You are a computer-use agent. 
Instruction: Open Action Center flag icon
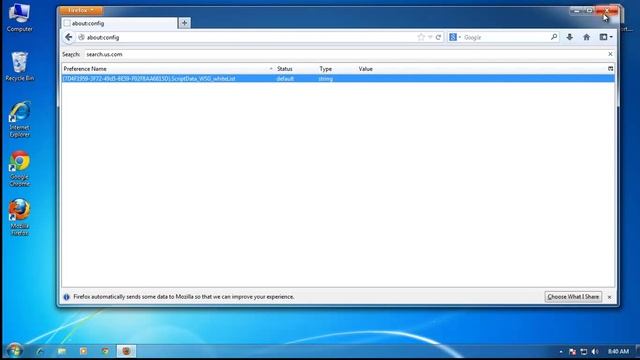tap(572, 351)
